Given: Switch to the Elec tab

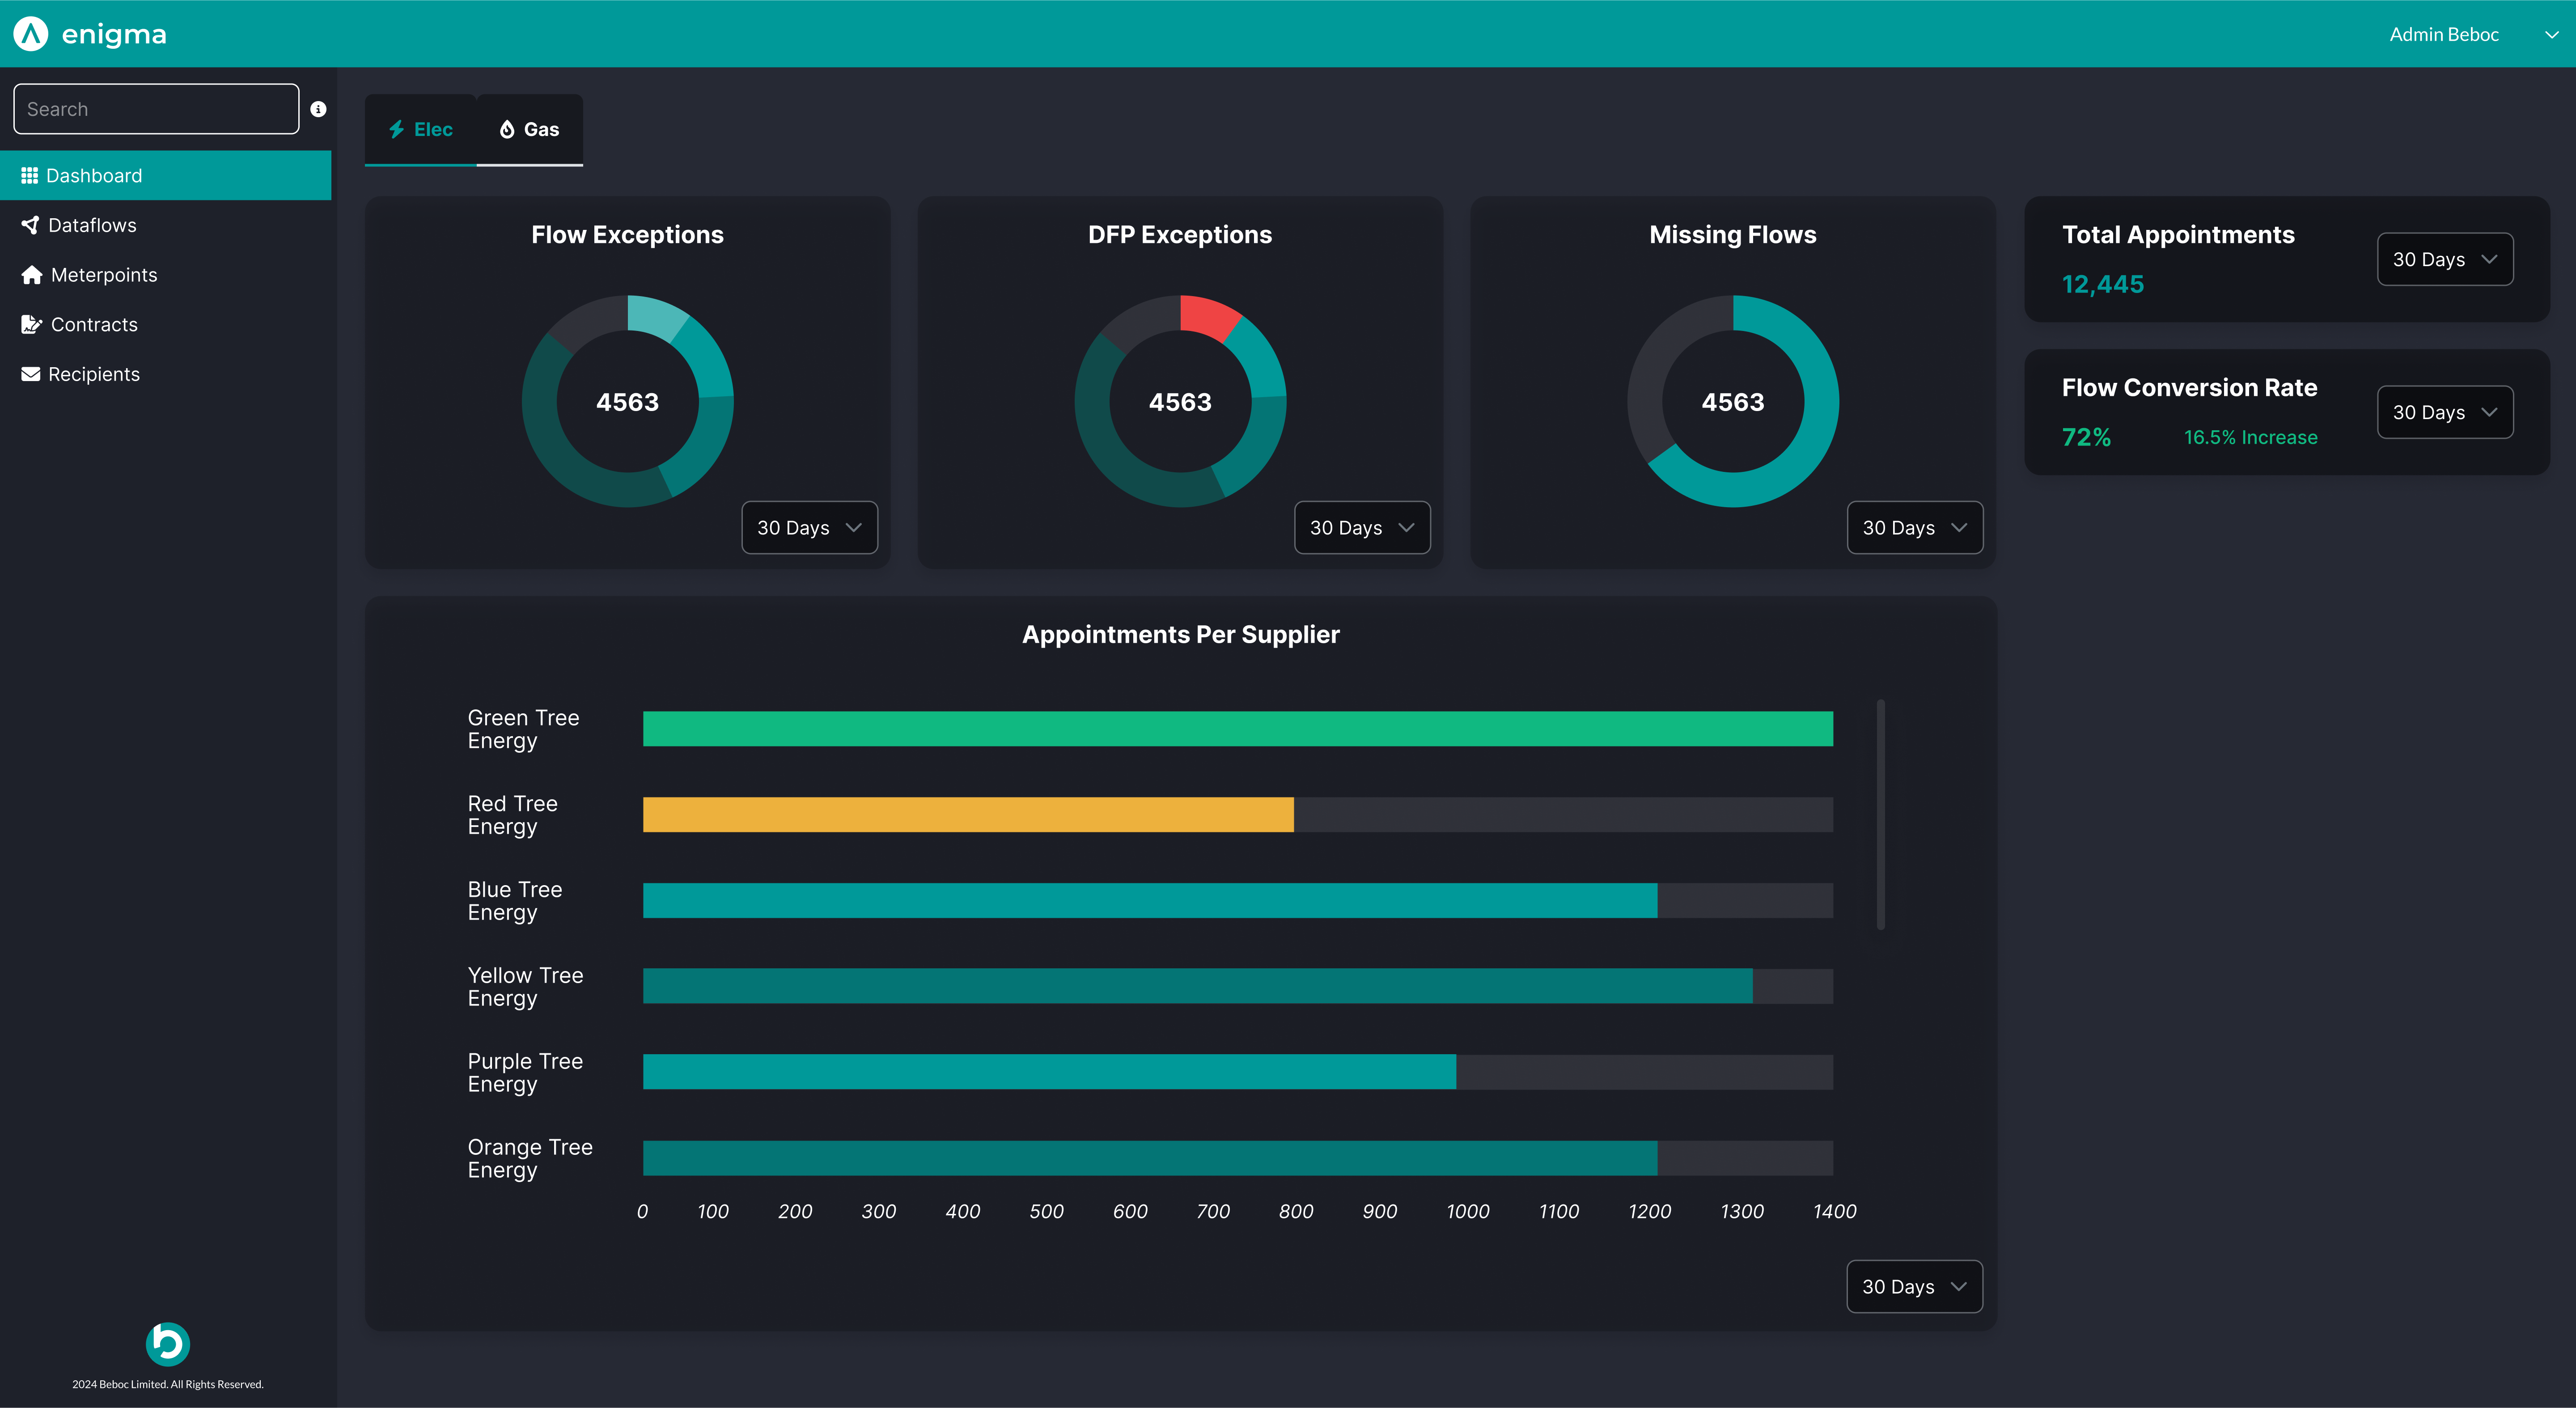Looking at the screenshot, I should (421, 129).
